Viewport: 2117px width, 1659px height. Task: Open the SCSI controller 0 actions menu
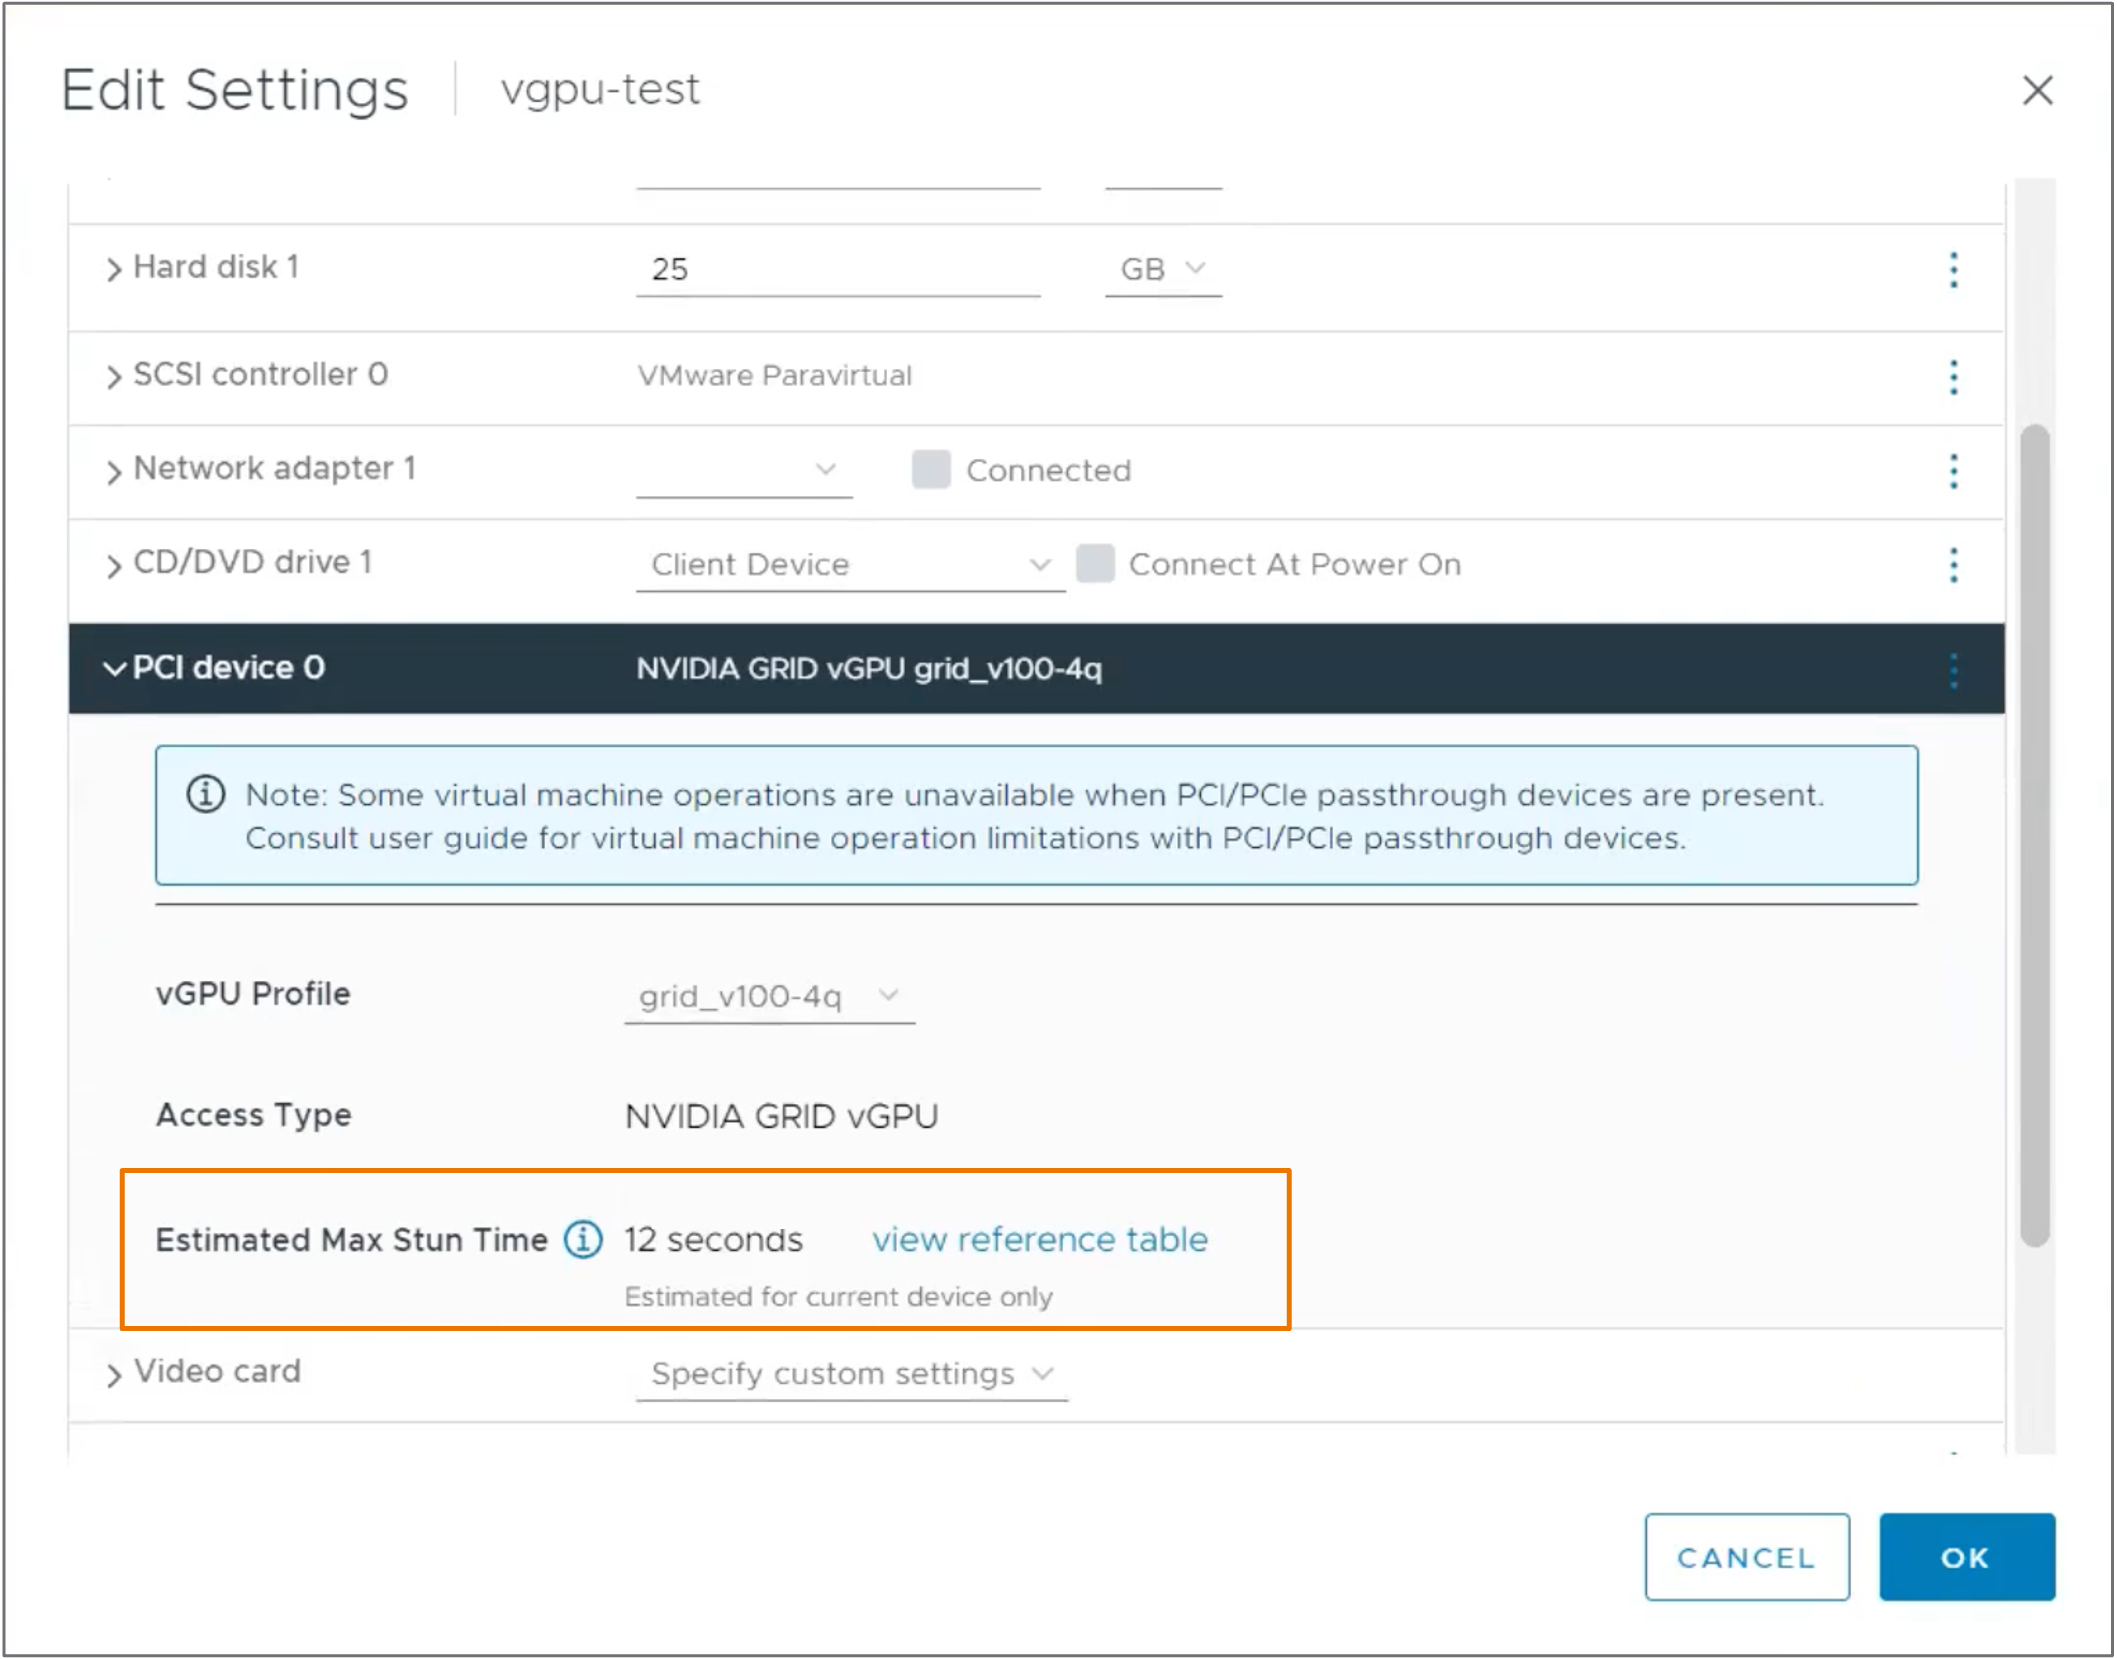(x=1953, y=377)
